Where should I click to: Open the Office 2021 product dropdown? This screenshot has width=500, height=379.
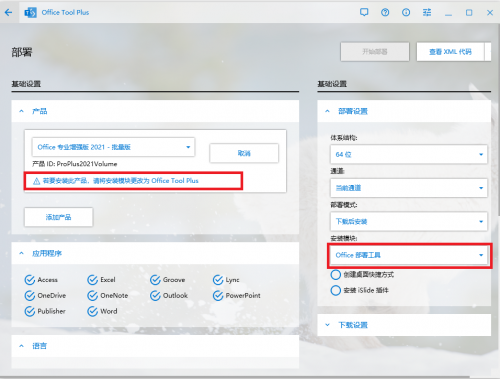tap(113, 147)
